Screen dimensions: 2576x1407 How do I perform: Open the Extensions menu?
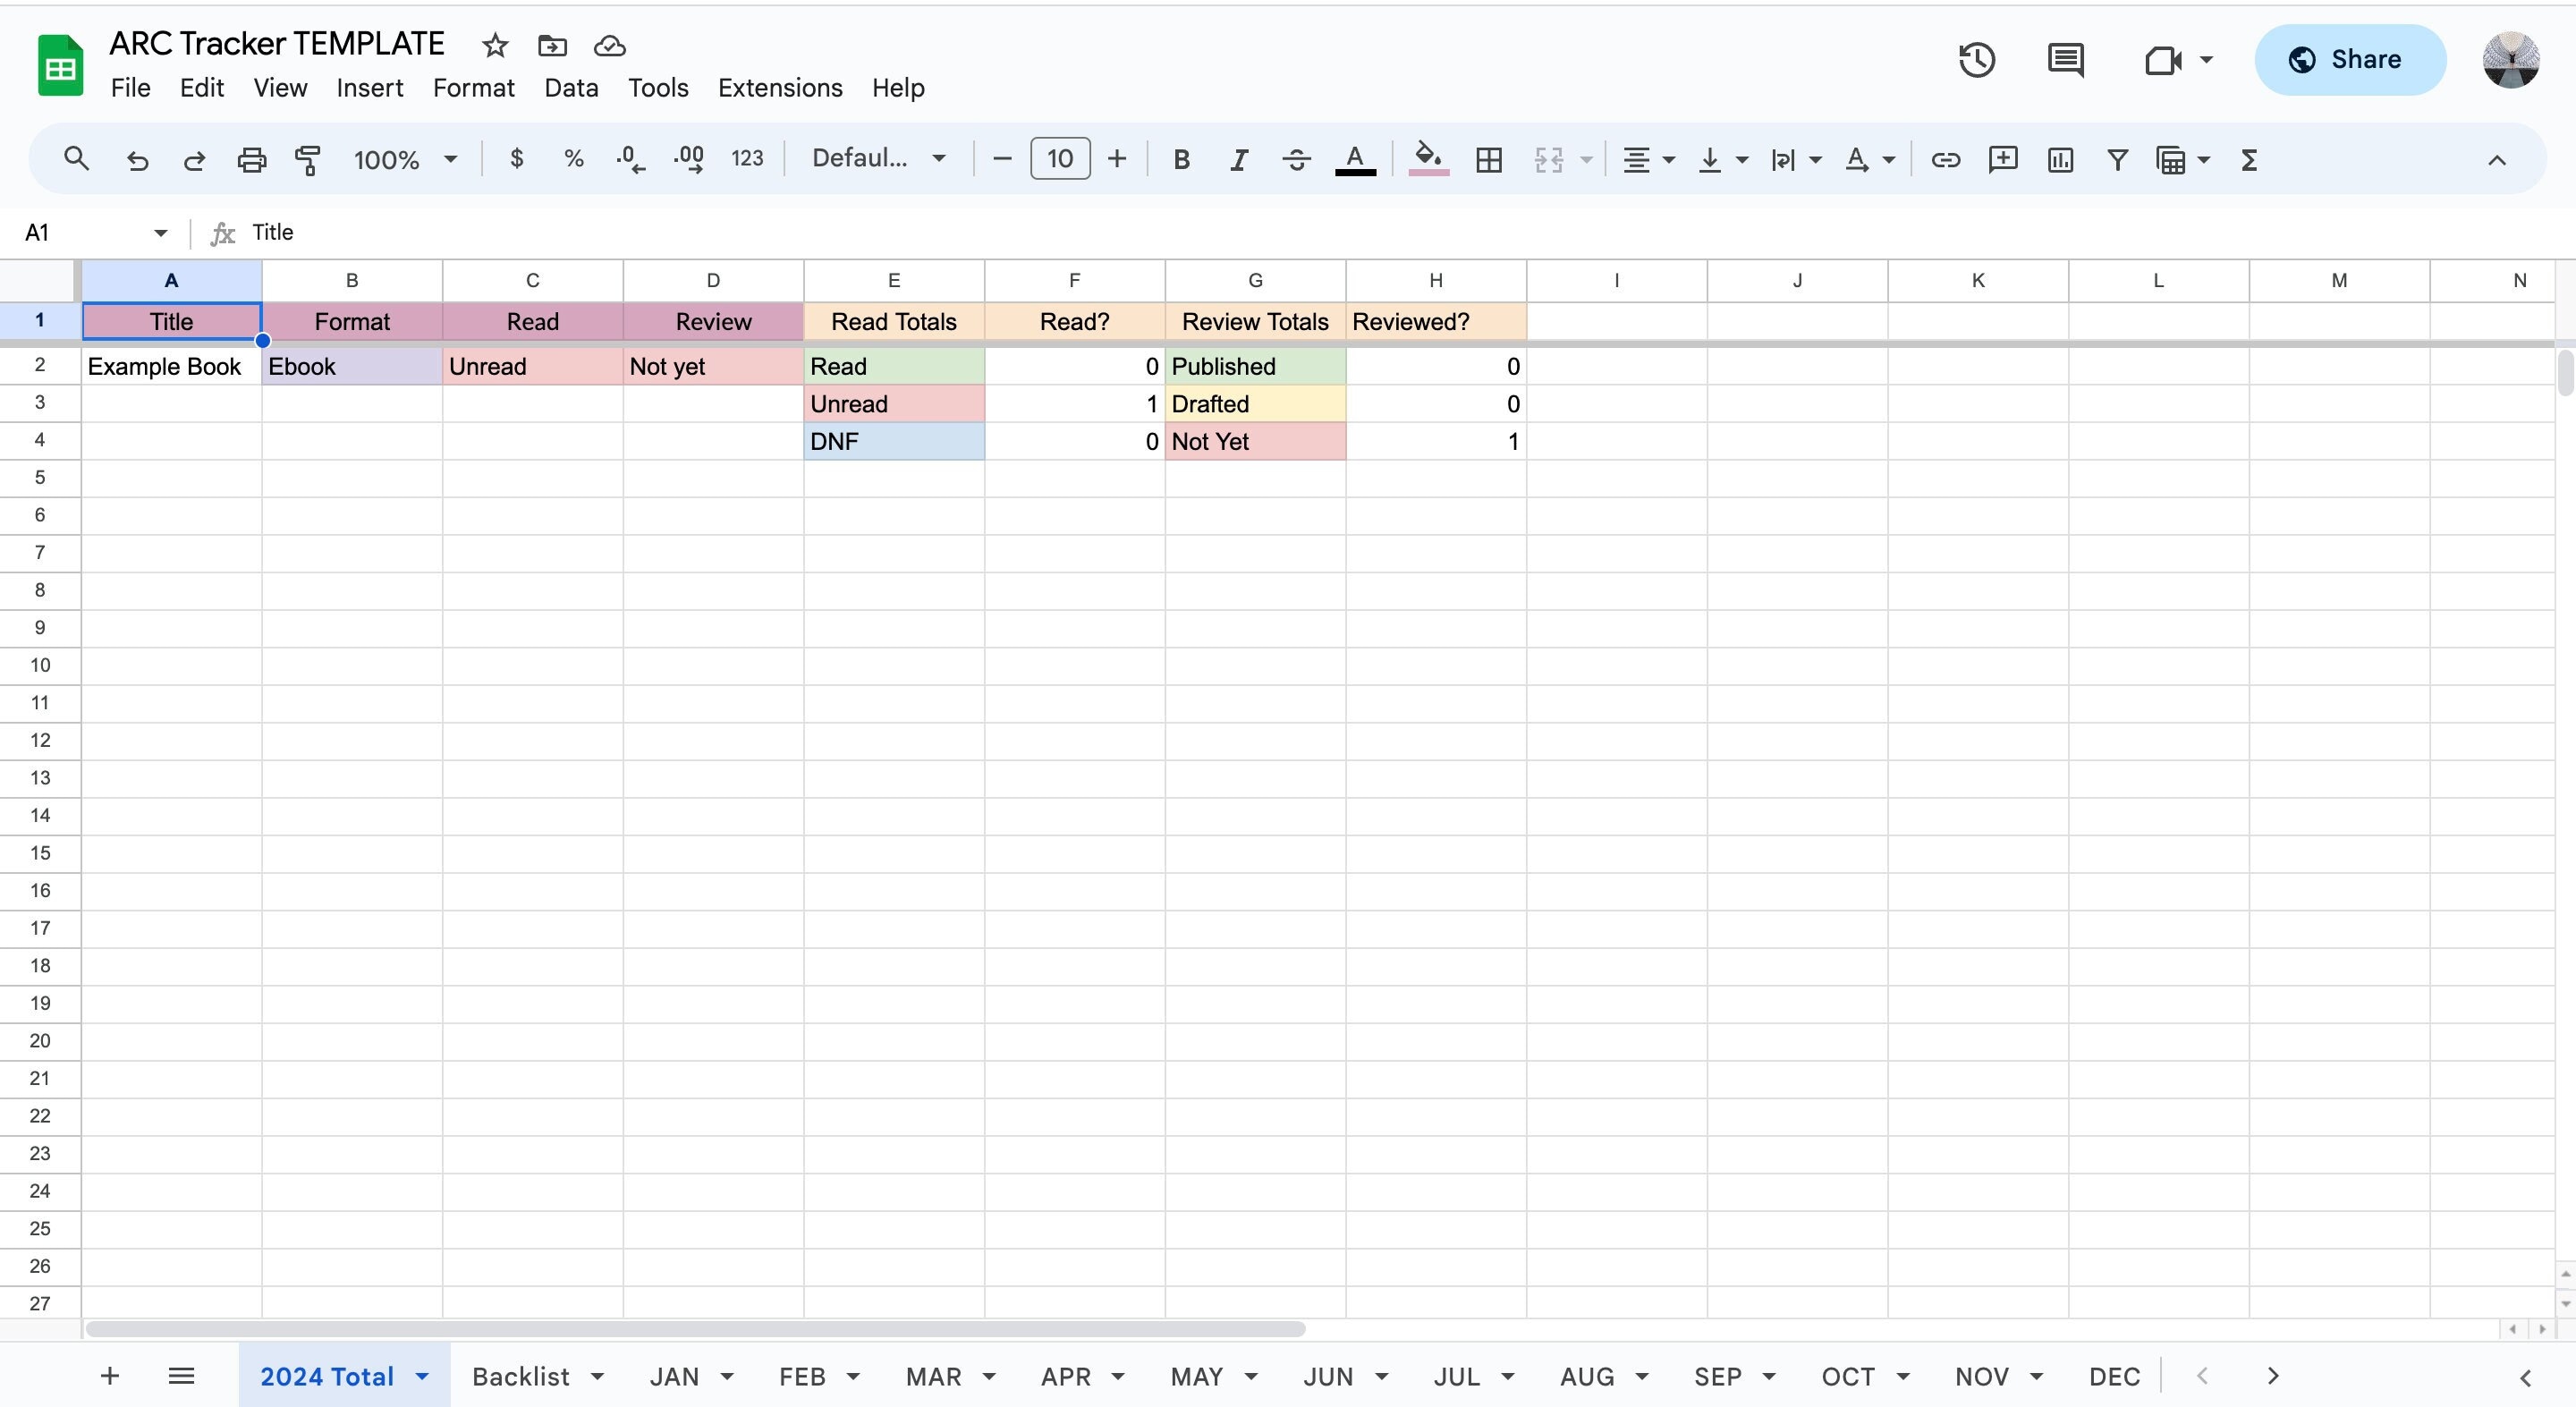780,88
